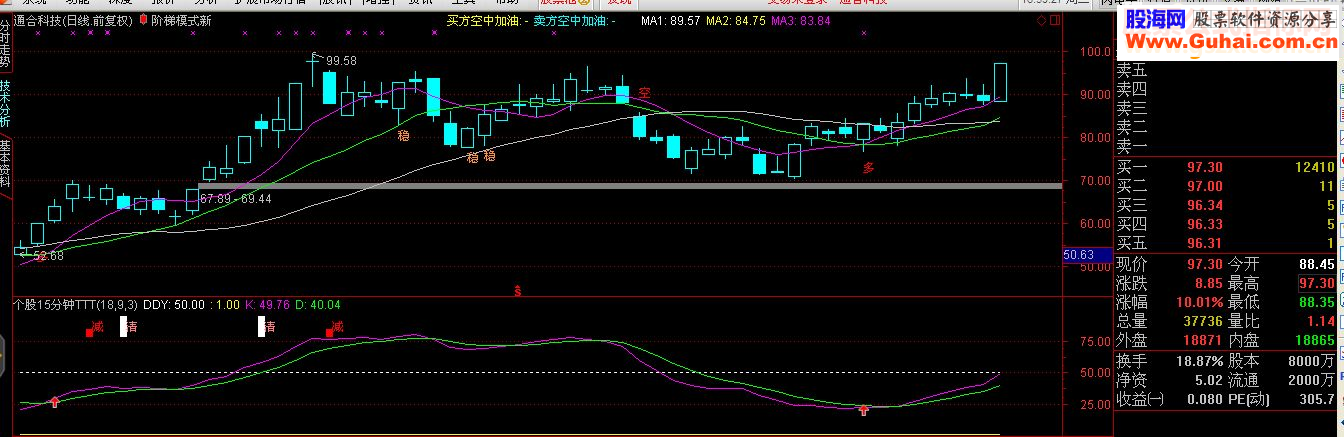Viewport: 1344px width, 437px height.
Task: Click the 卖四 order book row
Action: pyautogui.click(x=1228, y=90)
